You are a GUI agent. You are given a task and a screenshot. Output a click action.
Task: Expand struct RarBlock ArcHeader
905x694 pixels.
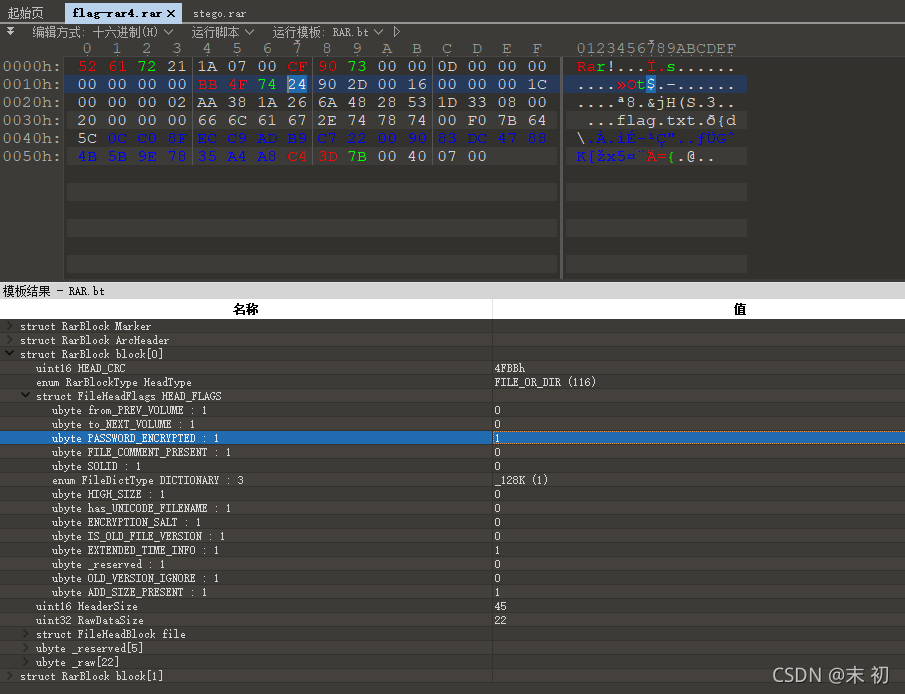coord(9,340)
